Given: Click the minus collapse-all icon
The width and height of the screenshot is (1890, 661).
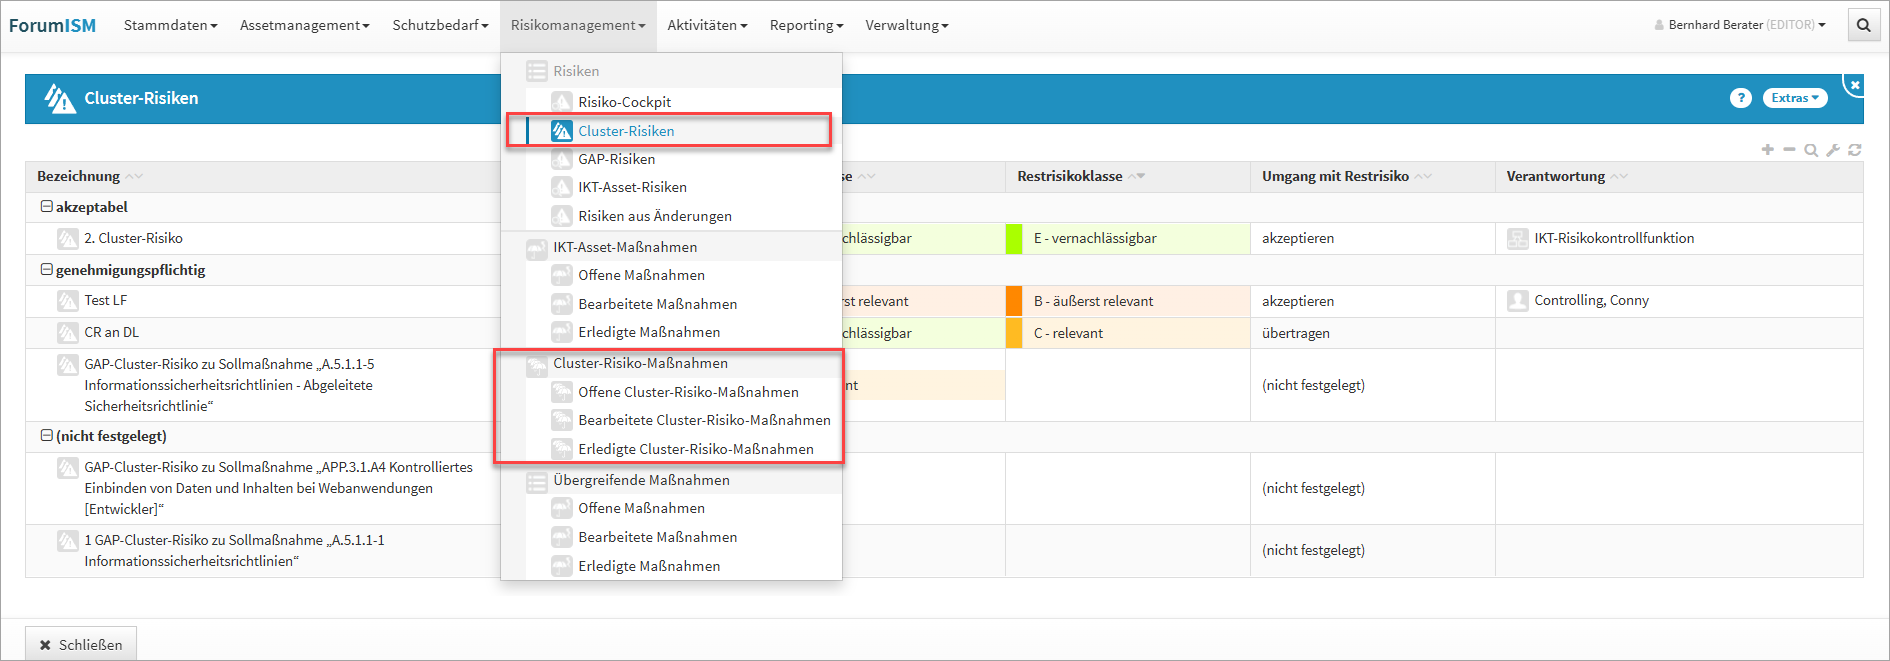Looking at the screenshot, I should 1789,150.
